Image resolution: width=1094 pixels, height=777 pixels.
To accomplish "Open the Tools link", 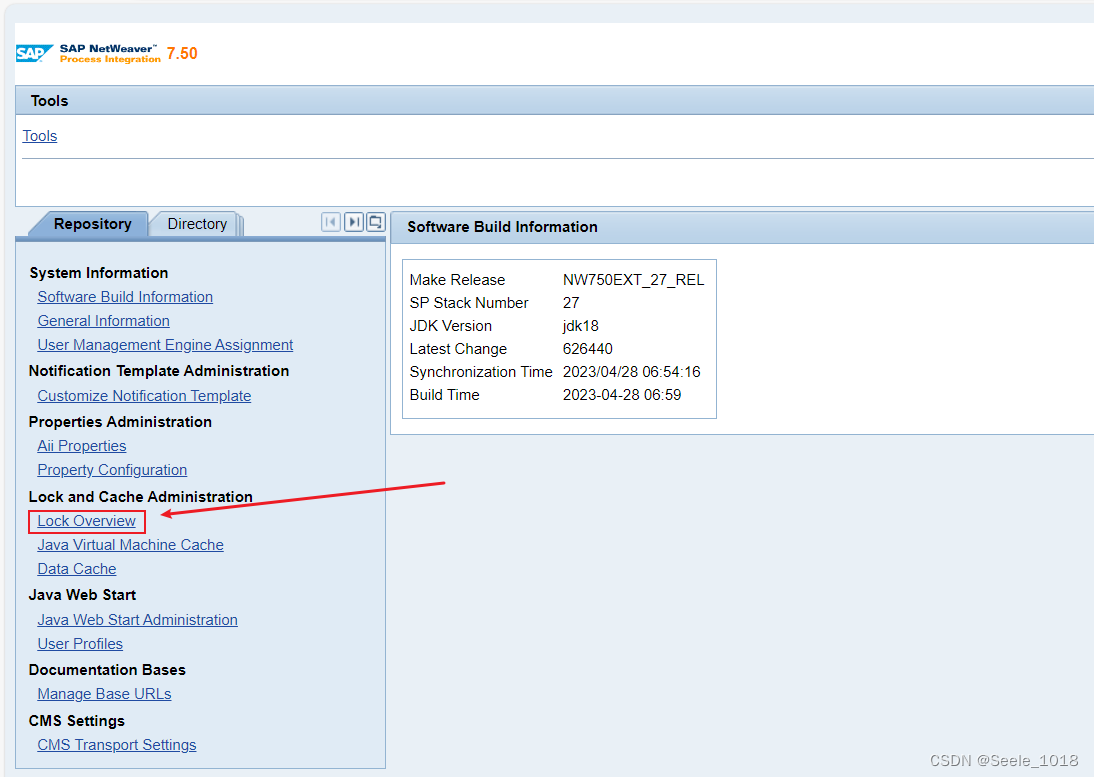I will click(40, 136).
